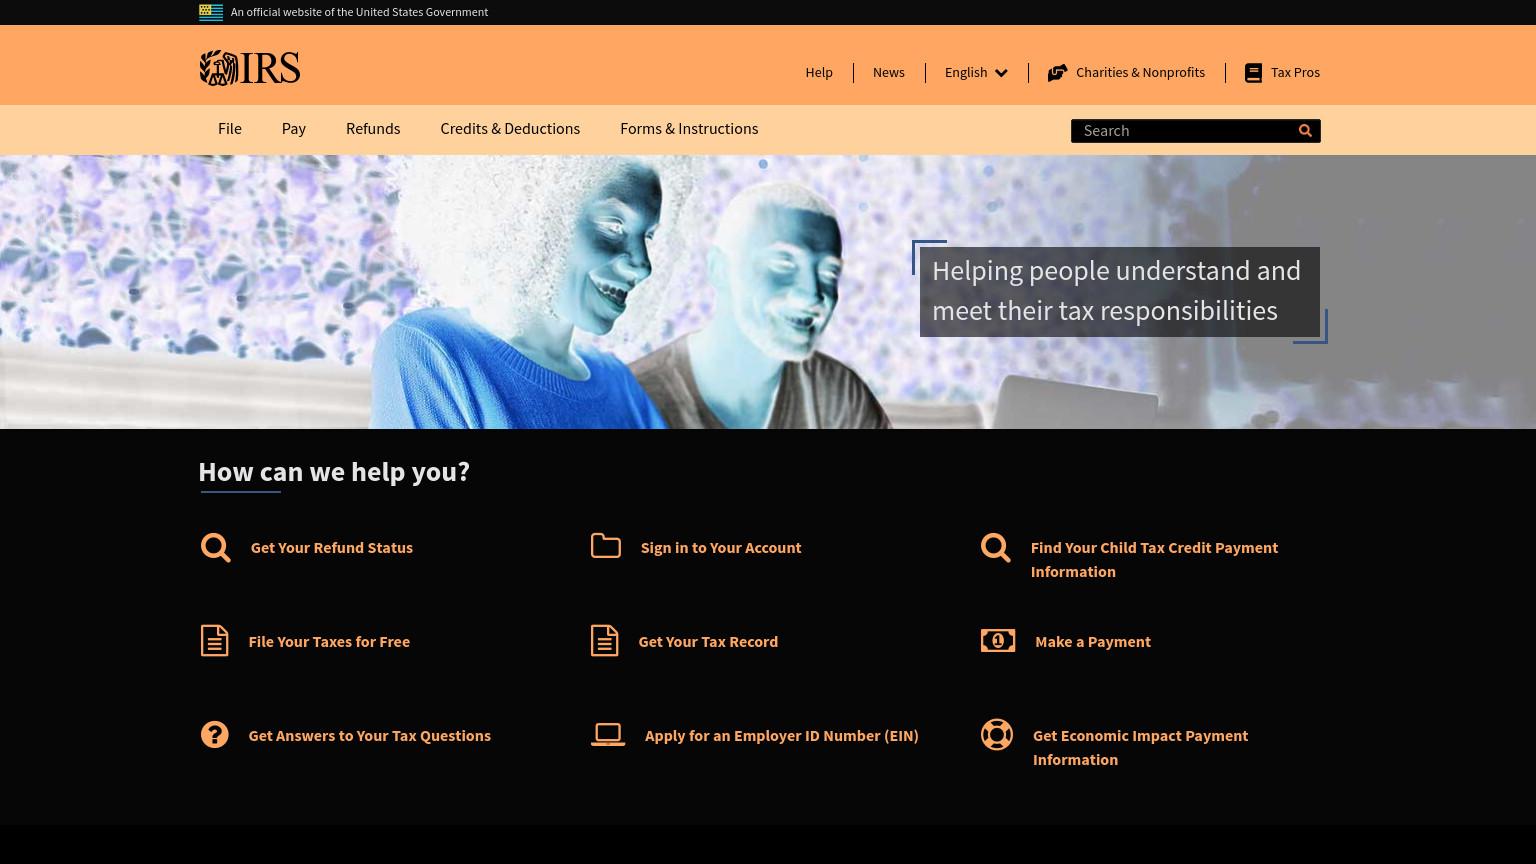Screen dimensions: 1536x864
Task: Click the life ring icon beside Economic Impact Payment
Action: (x=997, y=735)
